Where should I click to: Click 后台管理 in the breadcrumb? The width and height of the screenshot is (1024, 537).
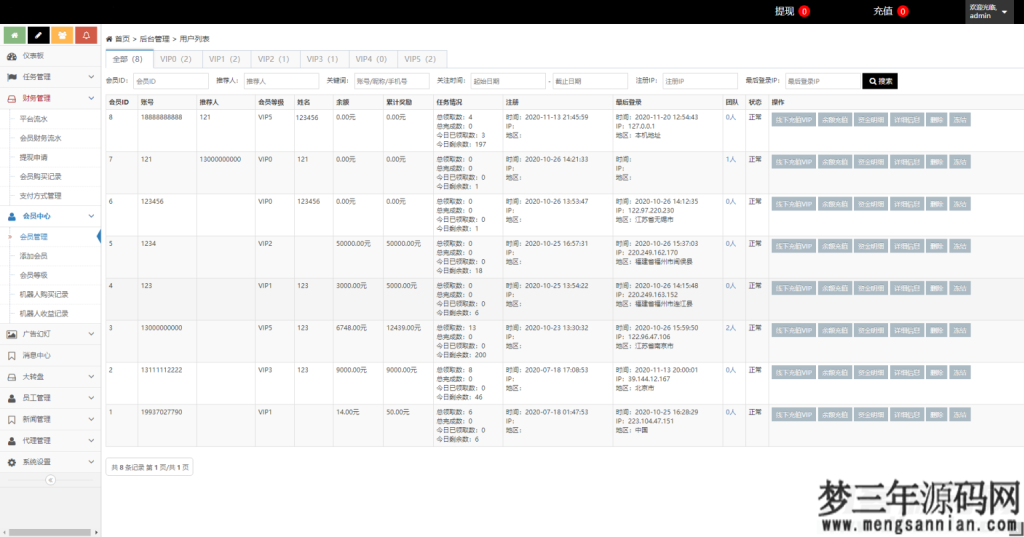(154, 39)
